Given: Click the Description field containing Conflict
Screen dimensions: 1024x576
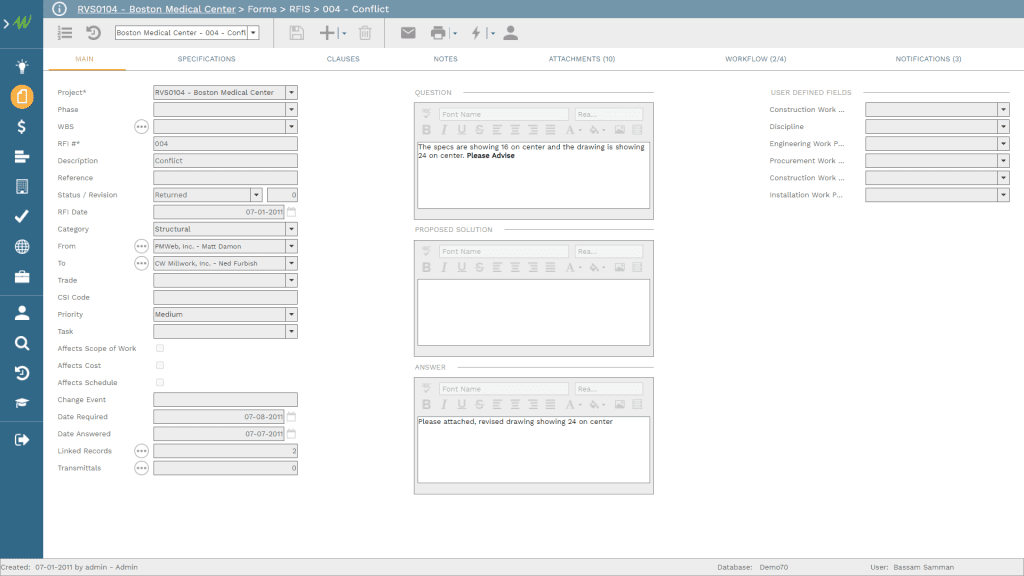Looking at the screenshot, I should pyautogui.click(x=225, y=161).
